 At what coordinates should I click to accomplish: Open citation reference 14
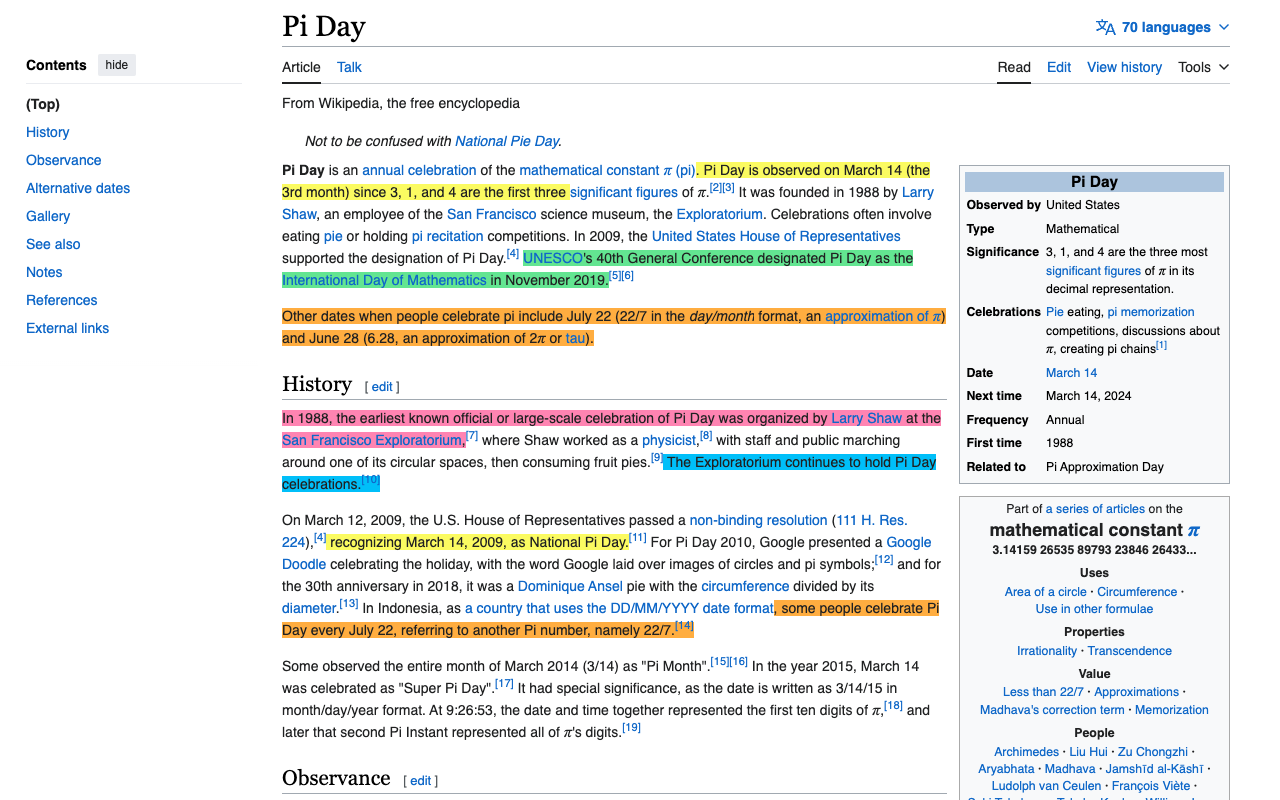click(x=684, y=626)
